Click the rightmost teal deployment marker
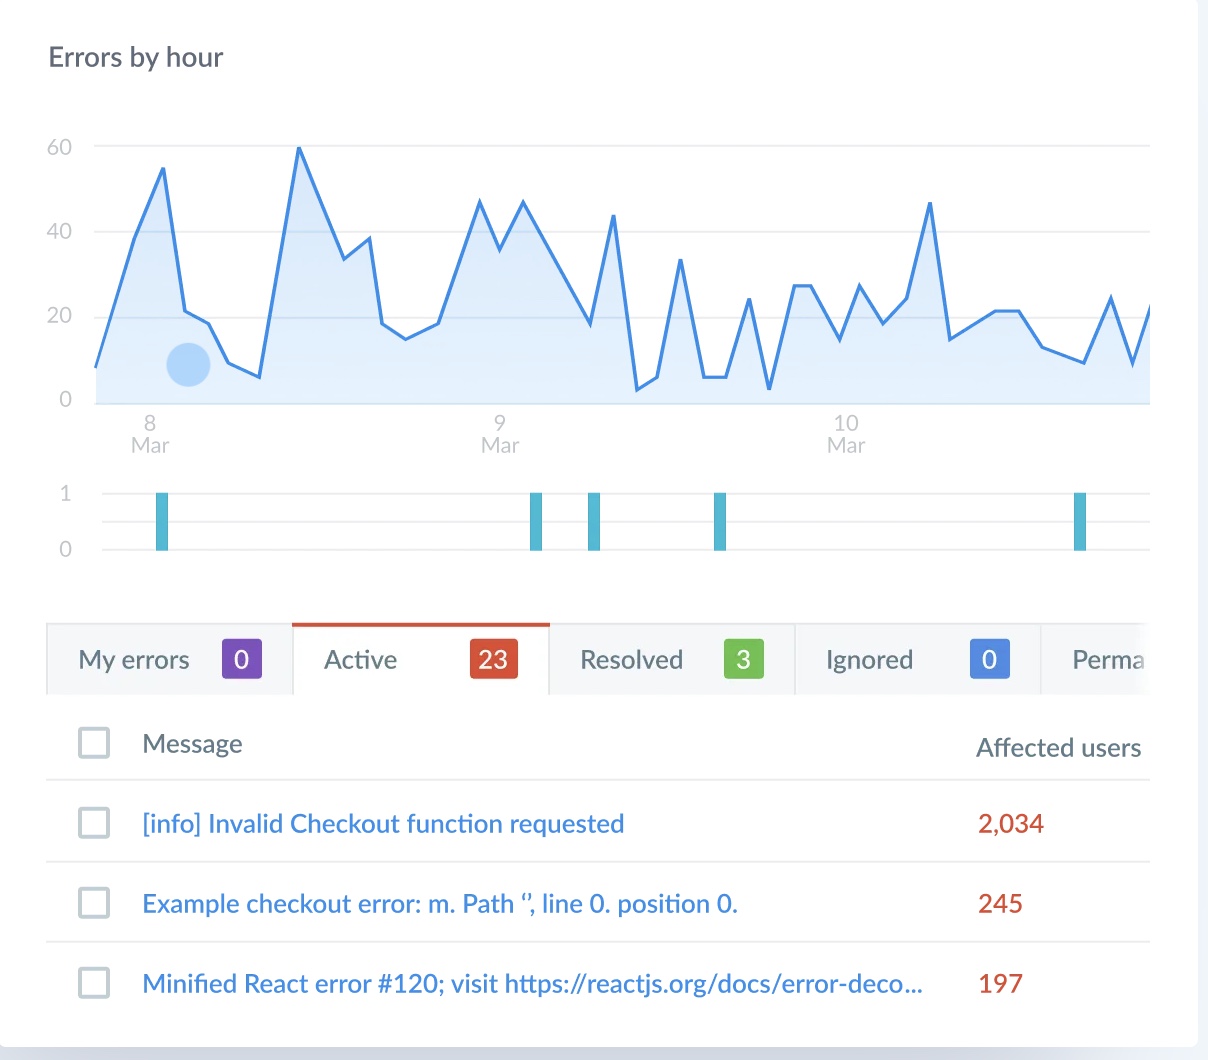 pyautogui.click(x=1079, y=520)
